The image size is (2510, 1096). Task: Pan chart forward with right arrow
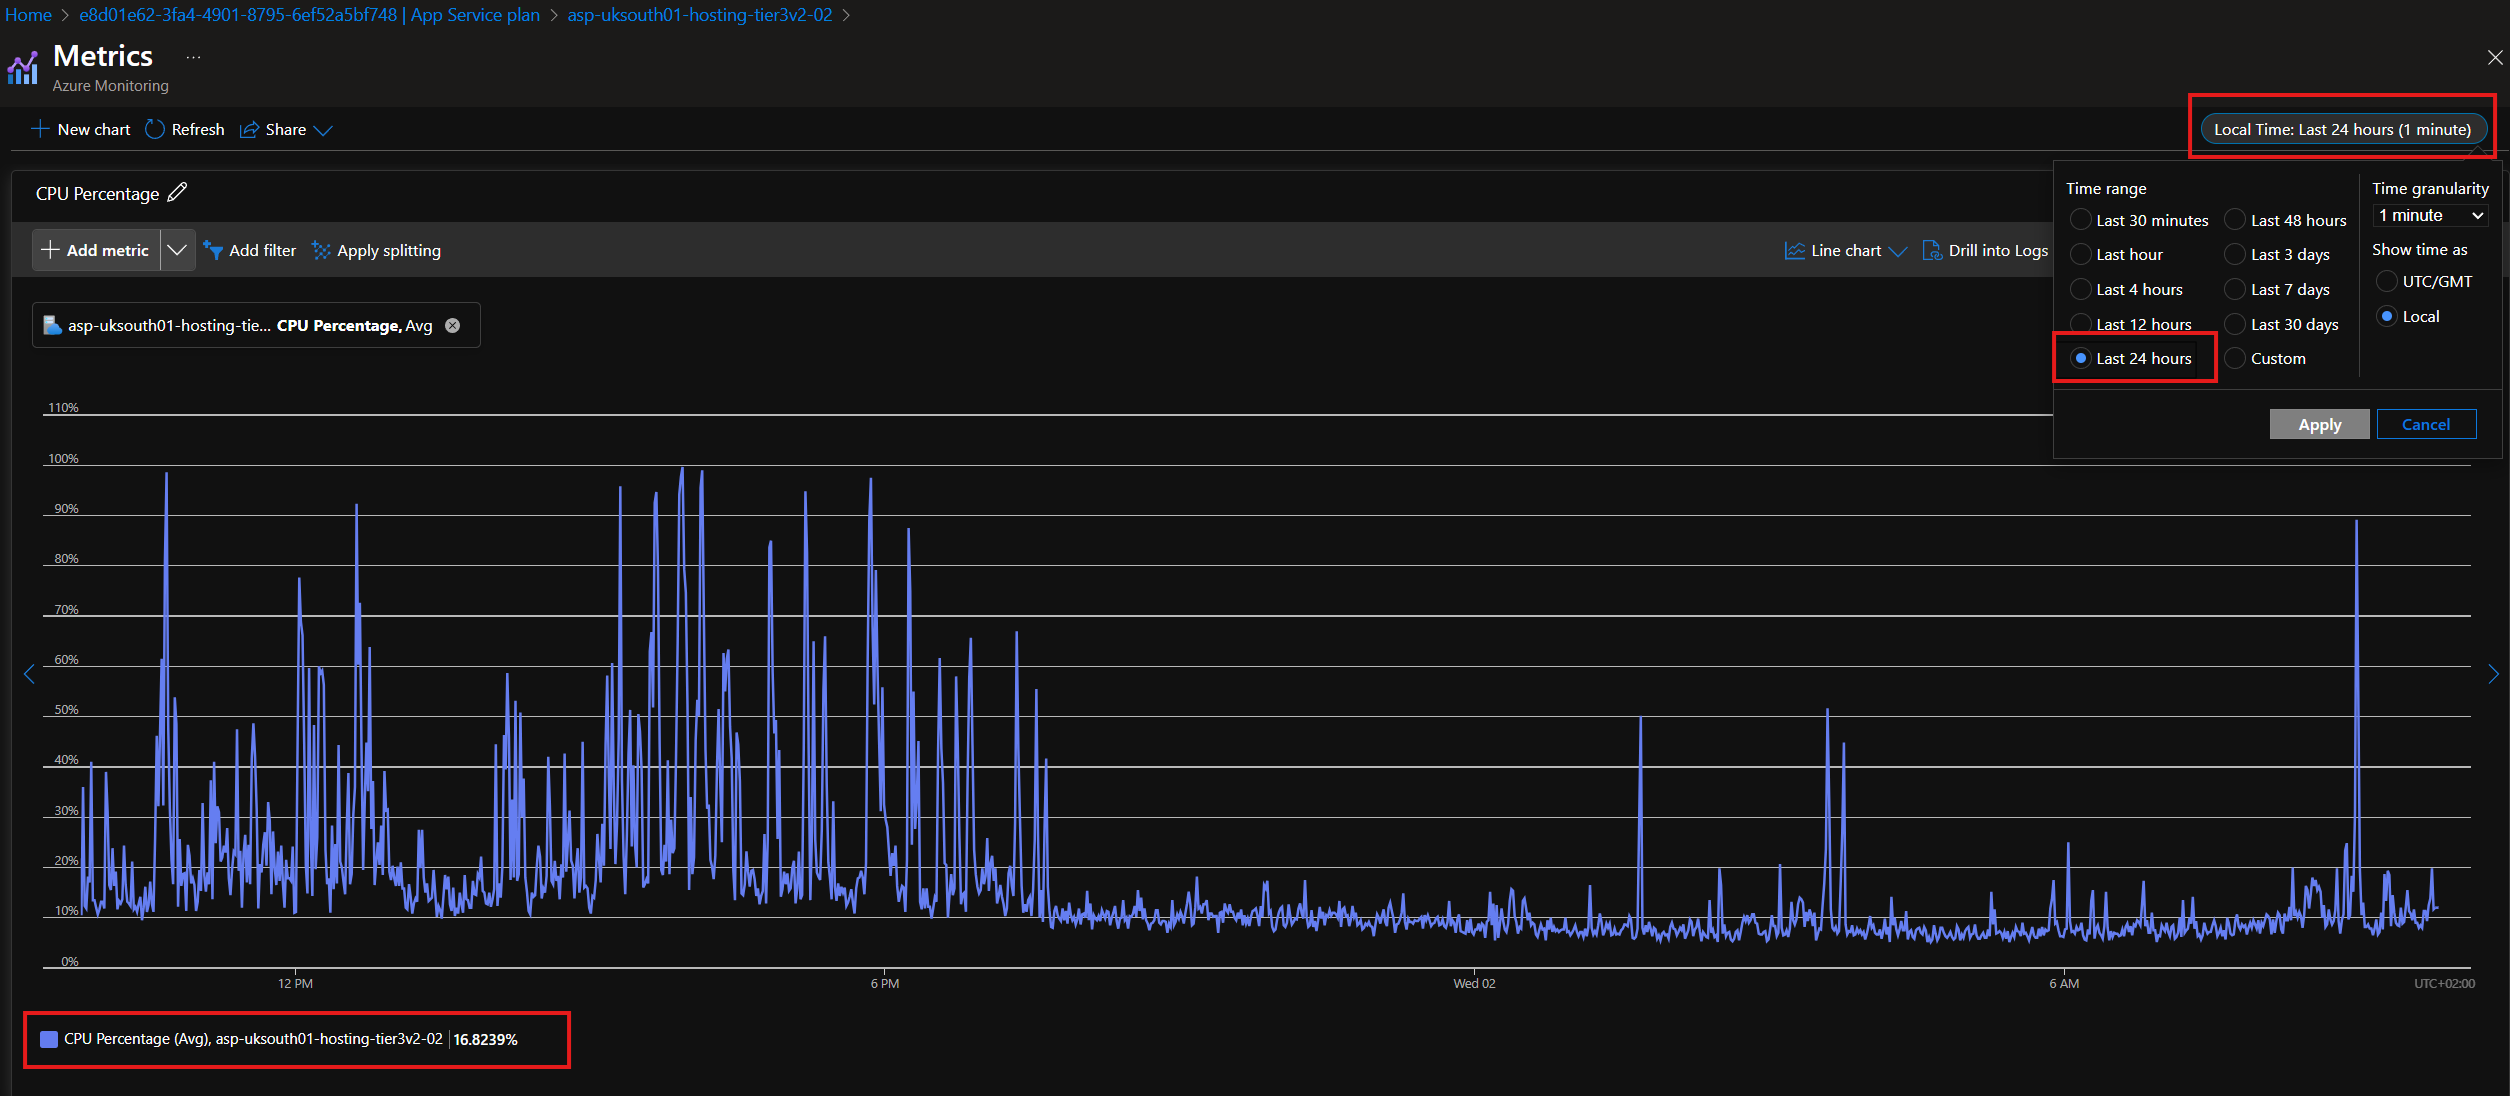tap(2493, 675)
